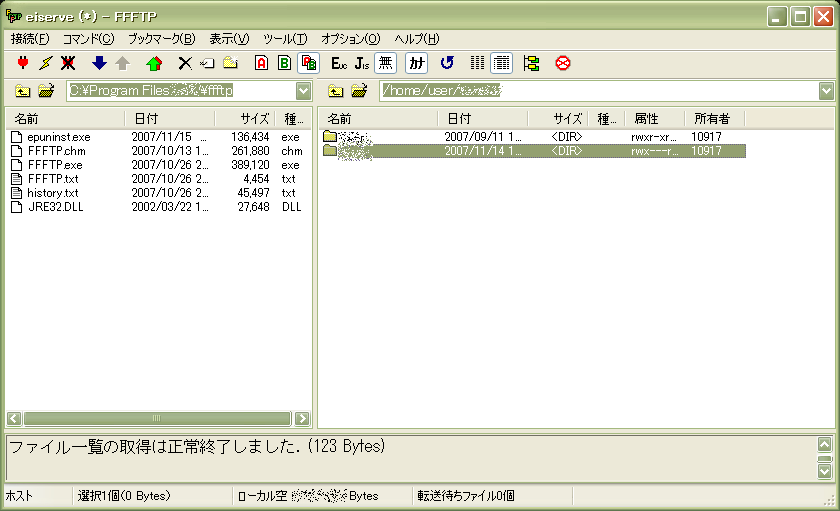This screenshot has width=840, height=511.
Task: Go to local parent folder icon
Action: 22,91
